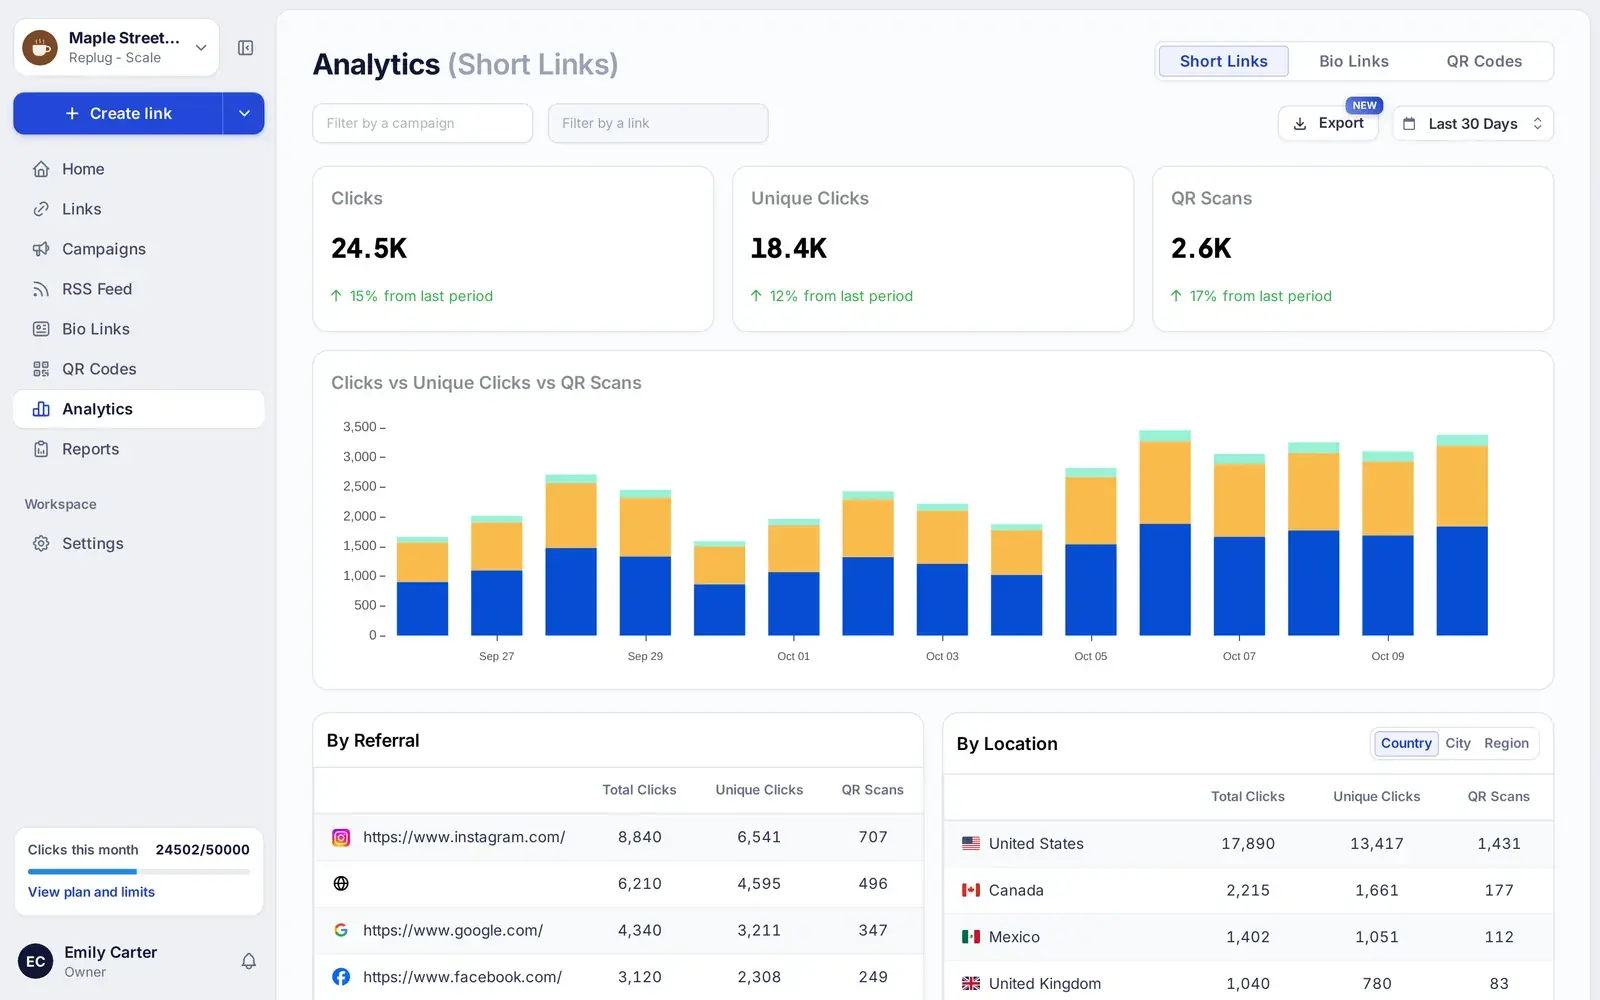Click the Settings gear icon
The image size is (1600, 1000).
pyautogui.click(x=41, y=543)
